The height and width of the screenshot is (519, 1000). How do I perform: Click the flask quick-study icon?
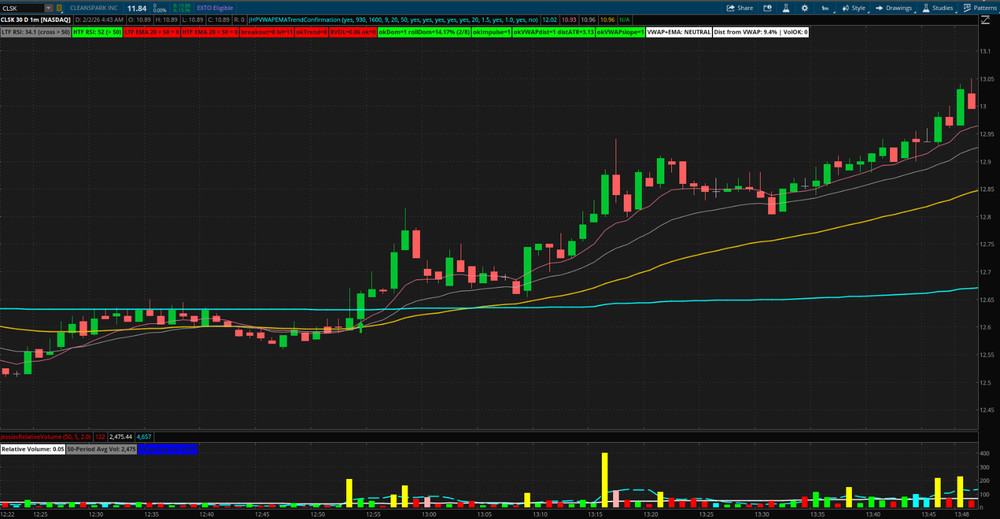[786, 8]
